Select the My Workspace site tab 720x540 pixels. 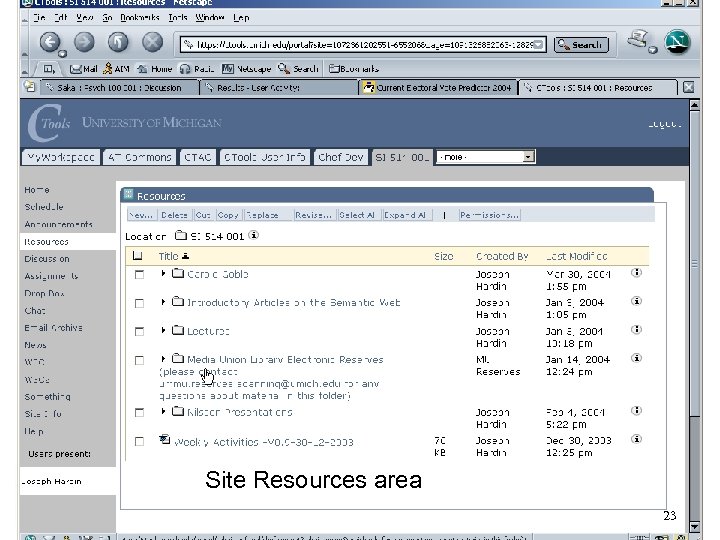(61, 157)
